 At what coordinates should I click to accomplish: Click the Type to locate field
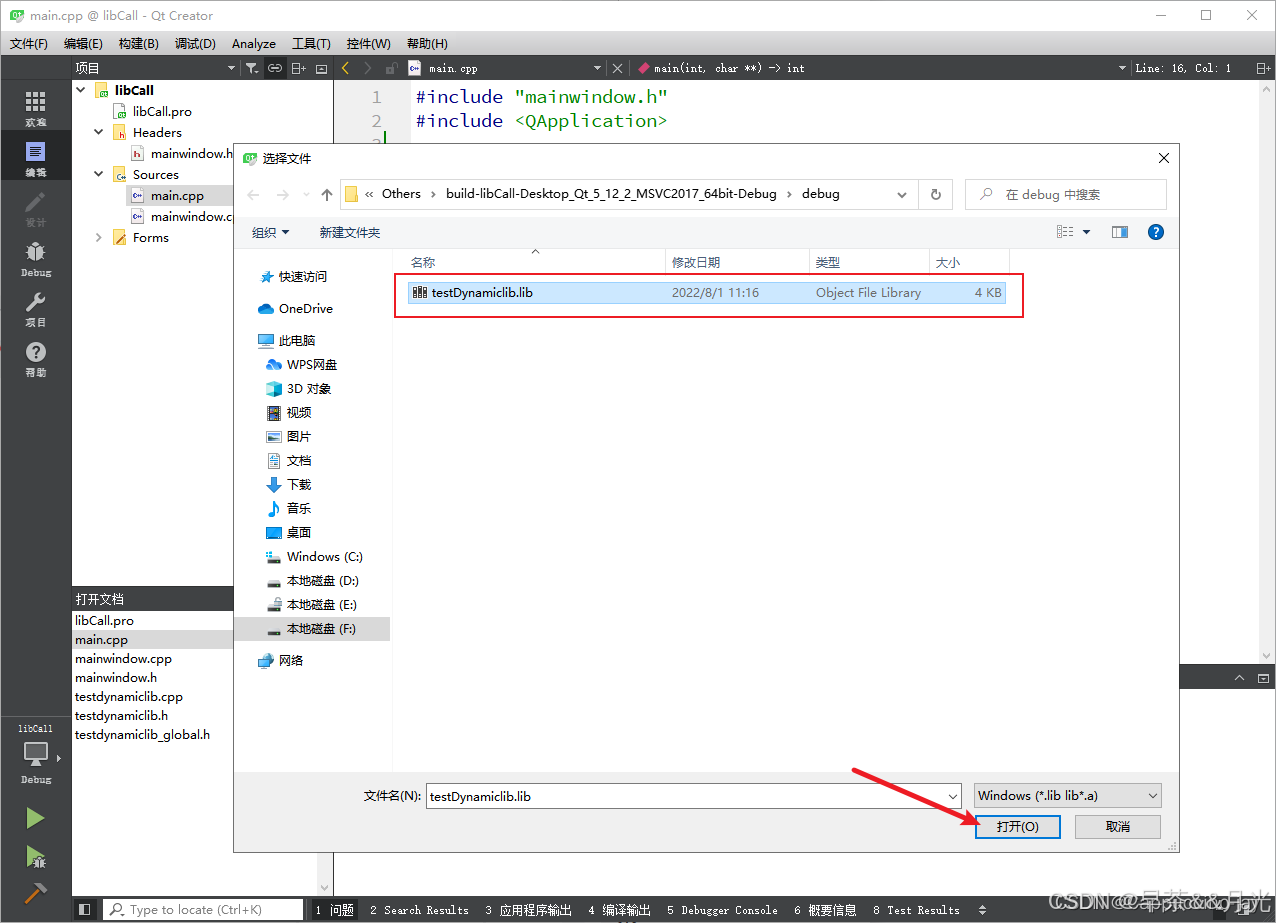coord(203,910)
